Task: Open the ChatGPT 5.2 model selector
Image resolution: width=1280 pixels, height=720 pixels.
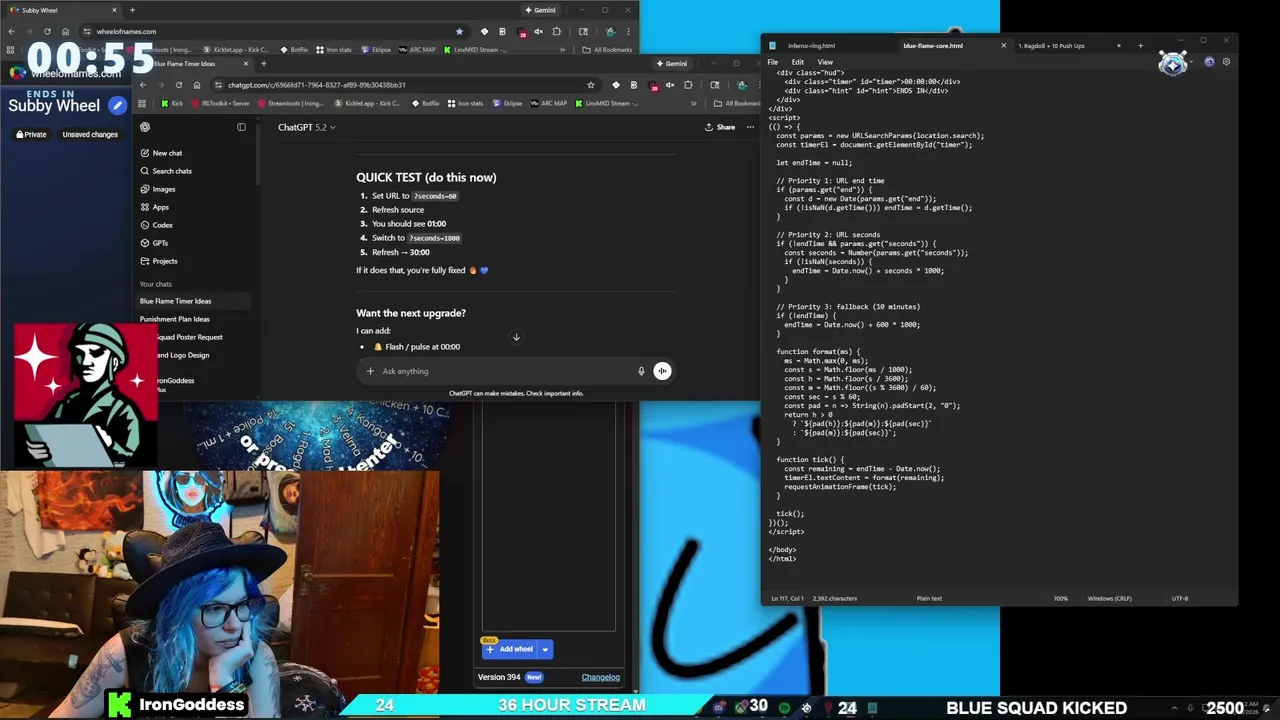Action: coord(306,127)
